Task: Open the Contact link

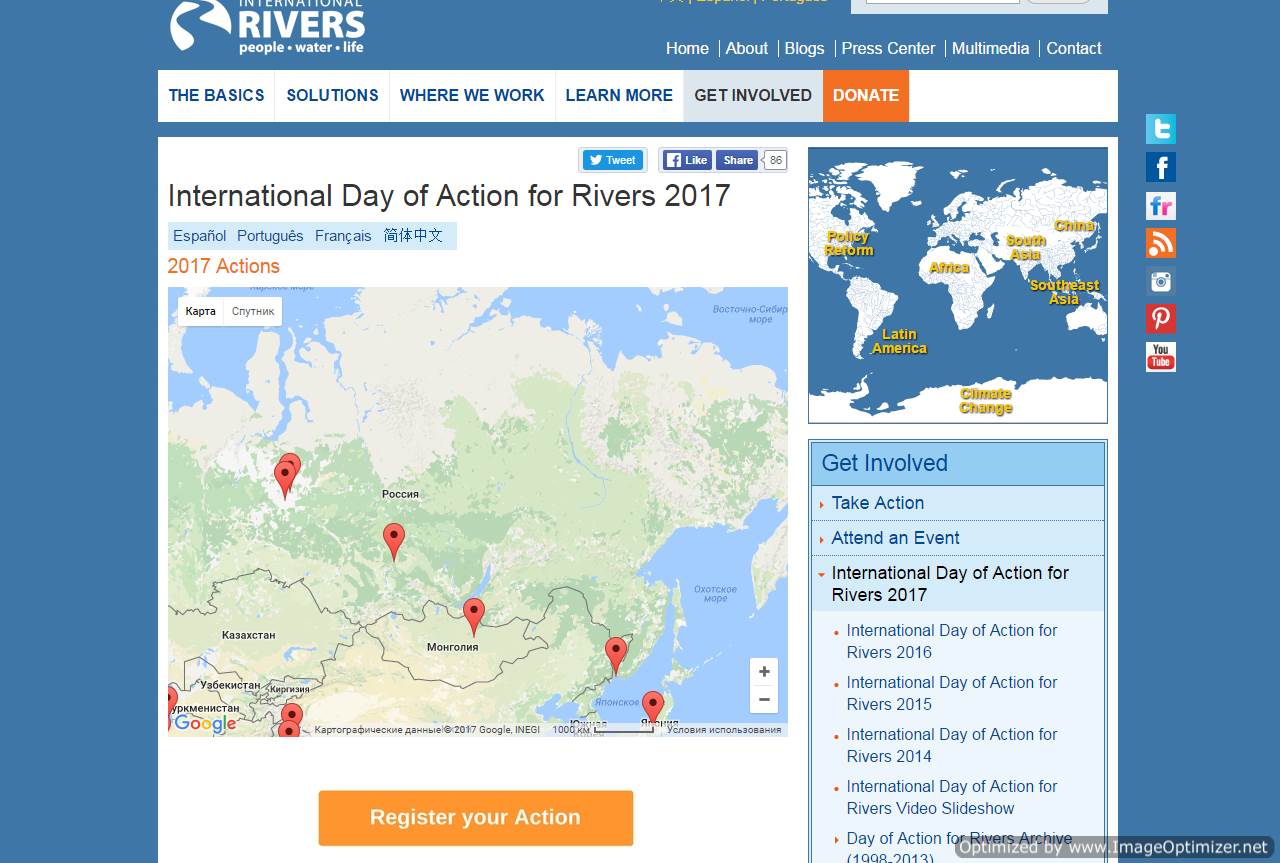Action: [1074, 48]
